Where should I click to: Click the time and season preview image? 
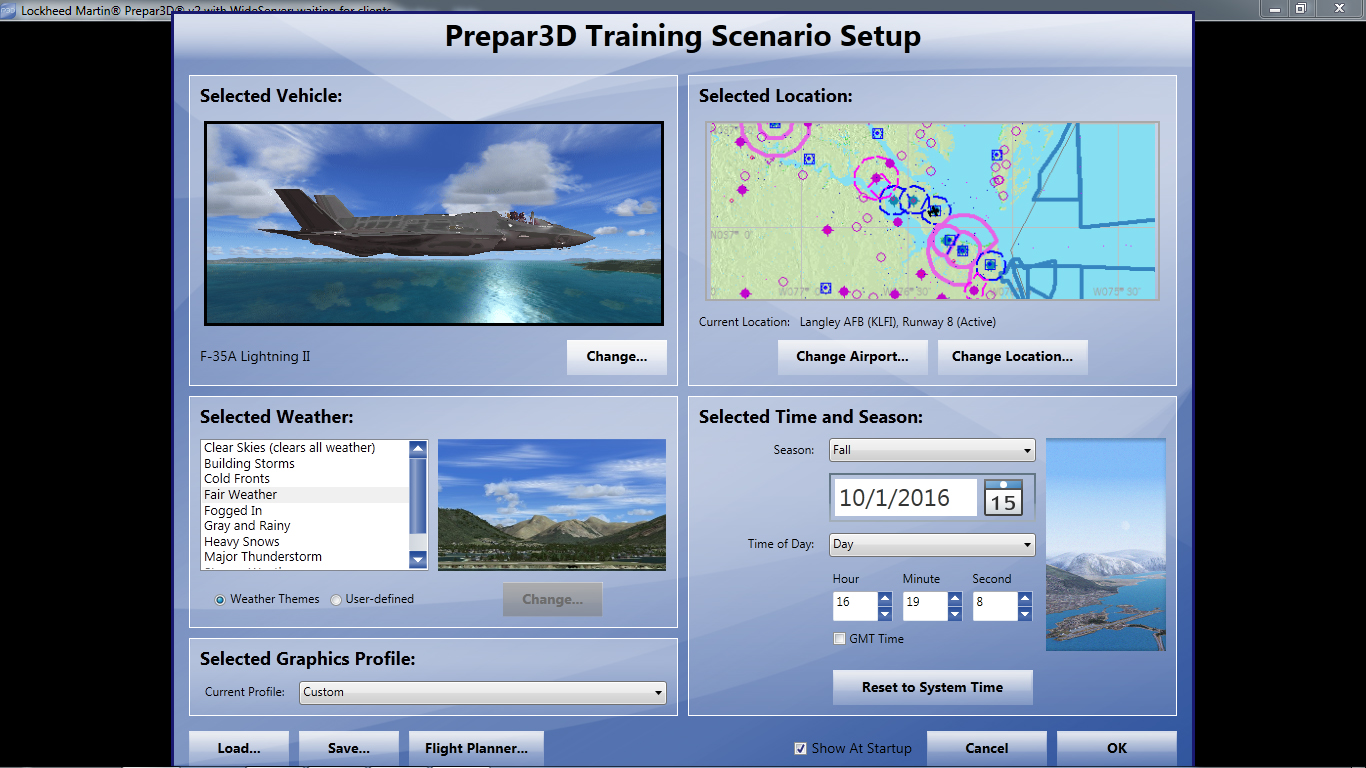coord(1106,544)
